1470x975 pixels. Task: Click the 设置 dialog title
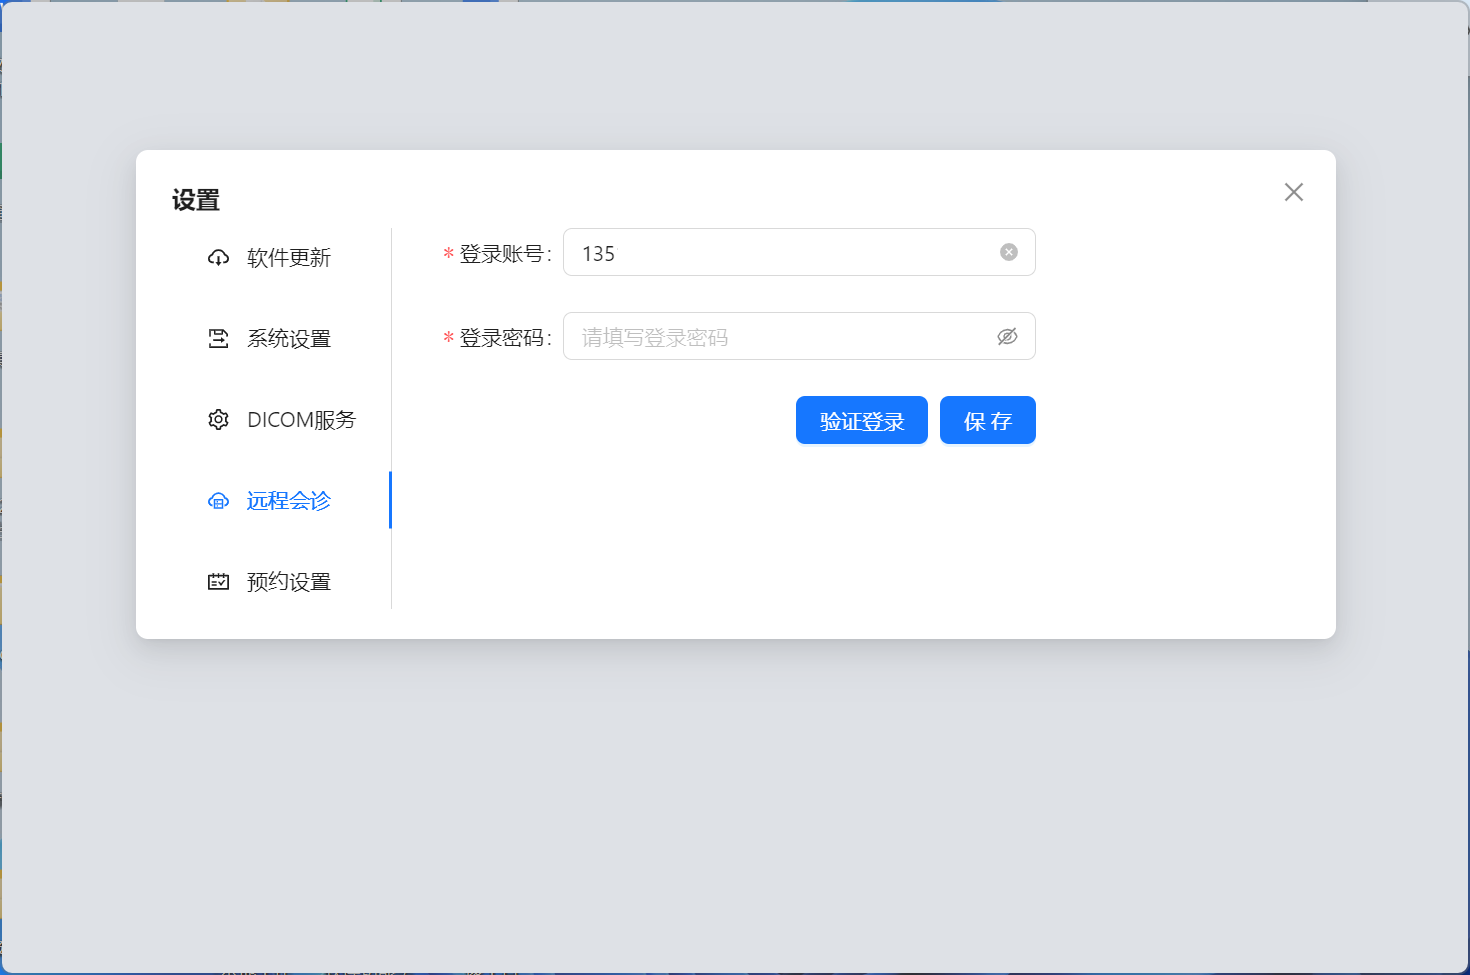coord(196,200)
